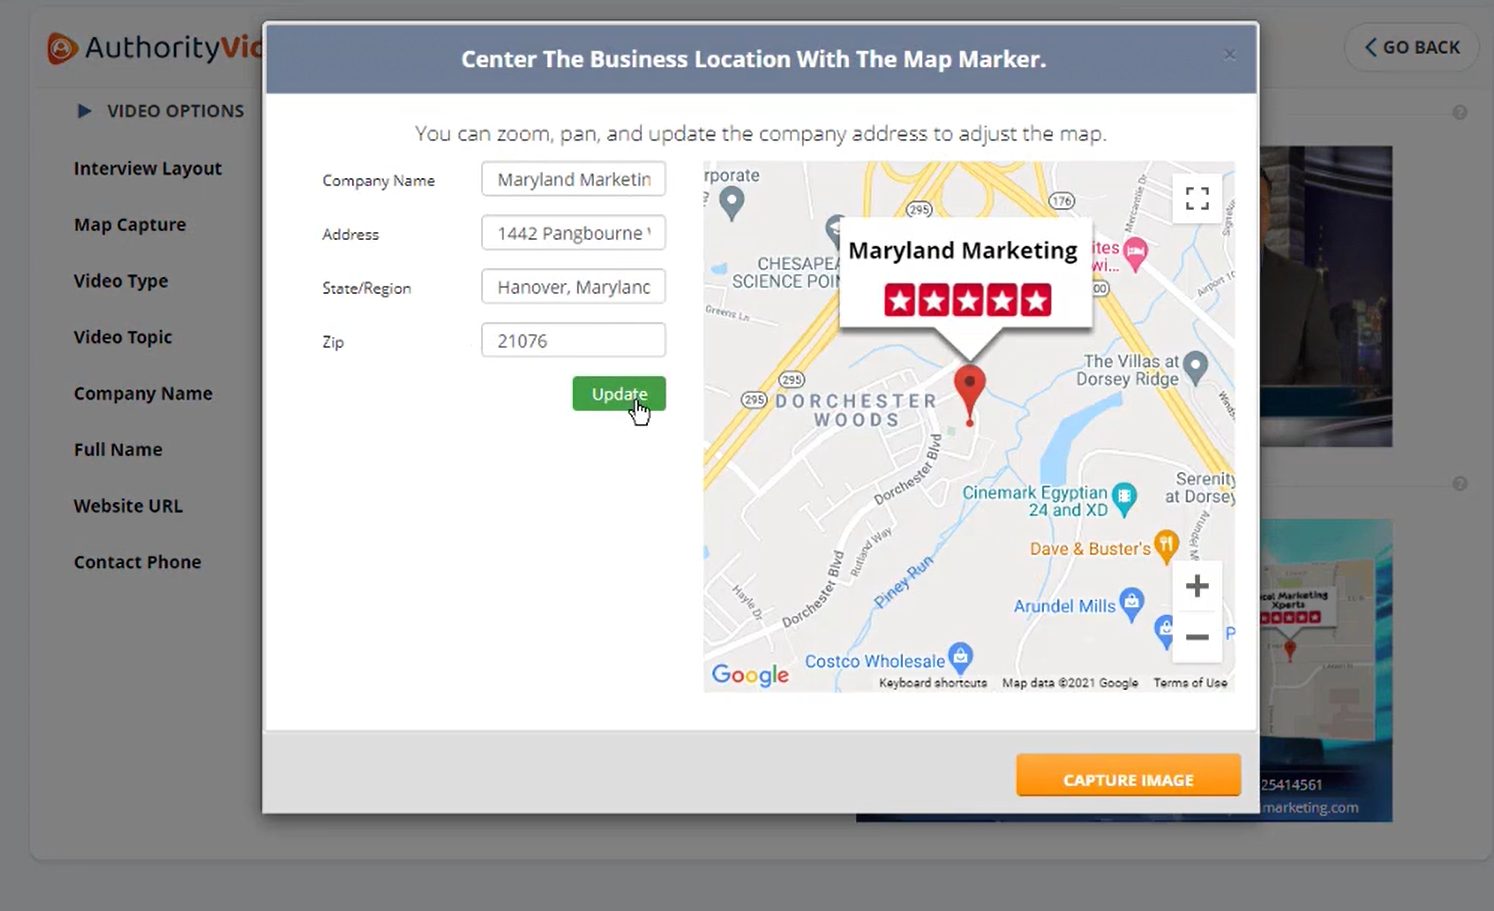Toggle fullscreen view on the map
Image resolution: width=1494 pixels, height=911 pixels.
(x=1197, y=198)
